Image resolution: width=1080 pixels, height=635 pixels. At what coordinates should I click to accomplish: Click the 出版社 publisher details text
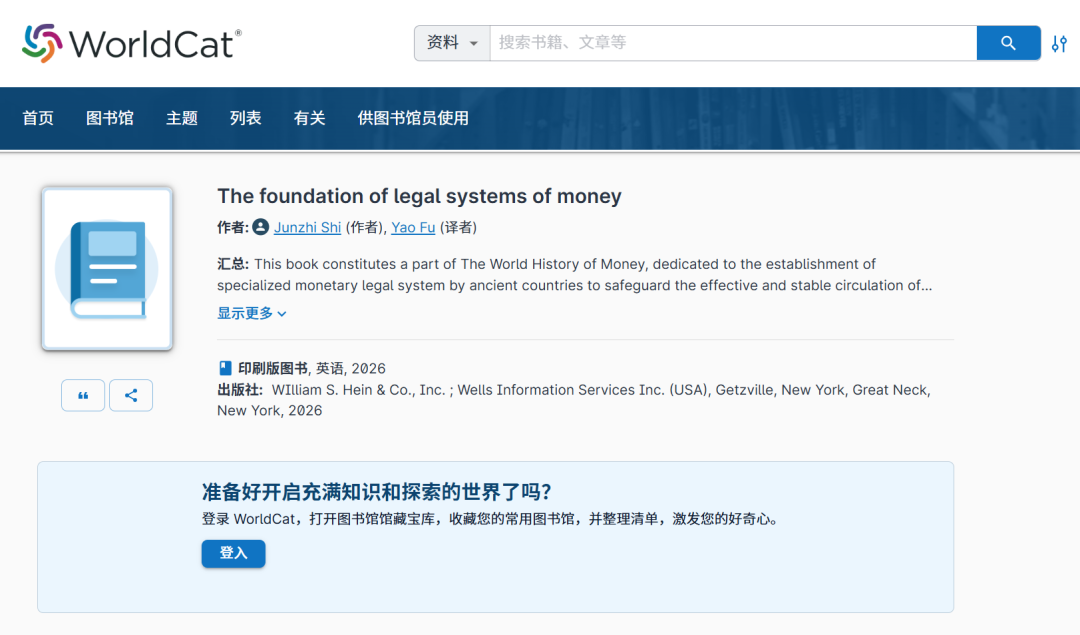point(574,400)
